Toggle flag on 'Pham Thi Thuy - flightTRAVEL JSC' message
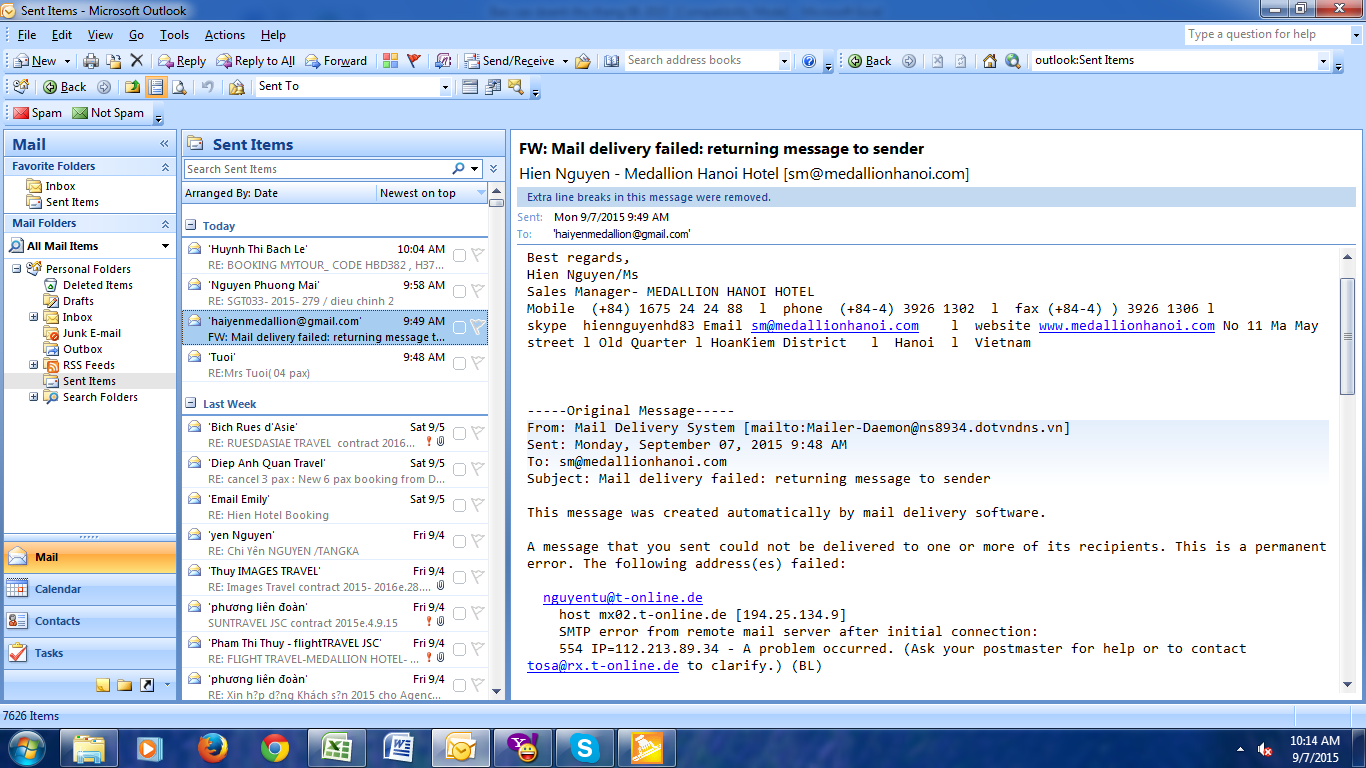 tap(477, 649)
